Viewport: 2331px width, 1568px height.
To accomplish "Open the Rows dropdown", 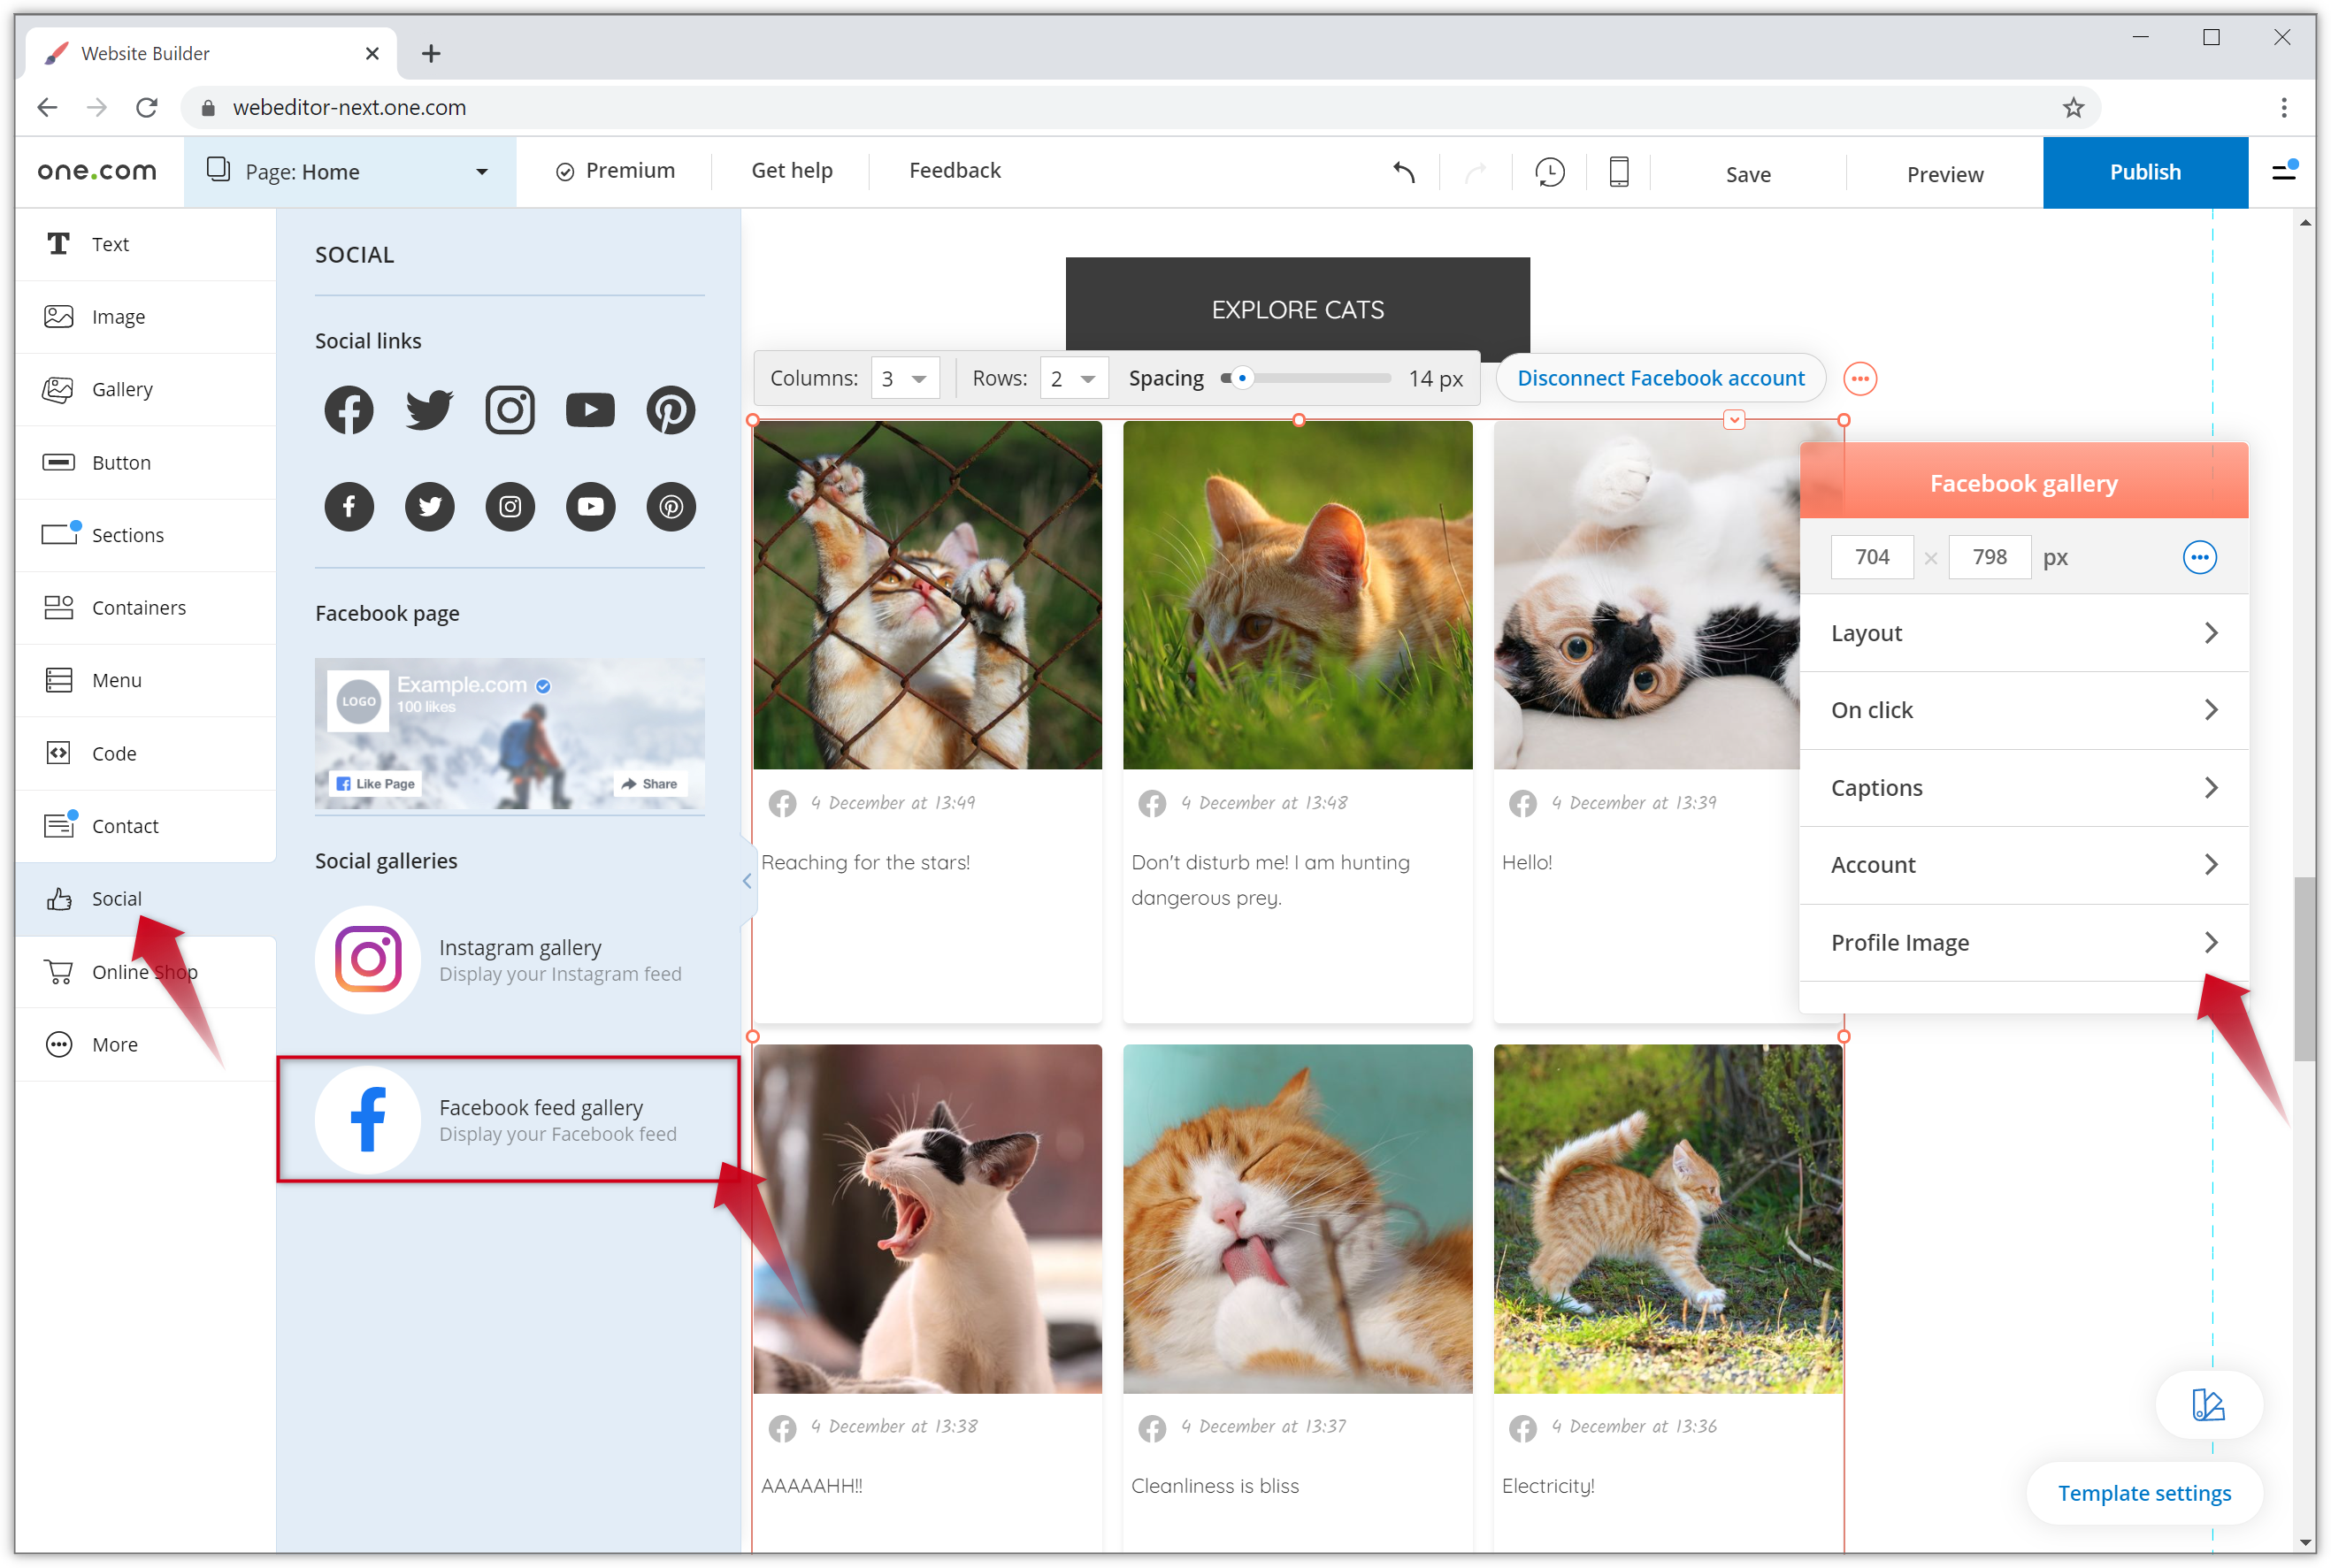I will pos(1074,379).
